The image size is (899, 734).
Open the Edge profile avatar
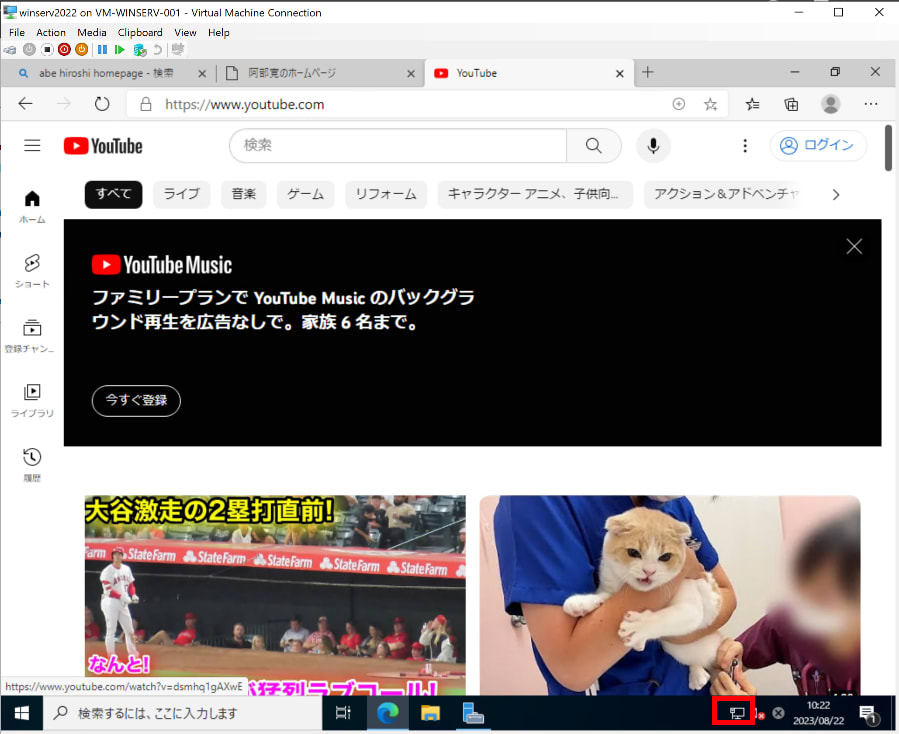[x=830, y=104]
